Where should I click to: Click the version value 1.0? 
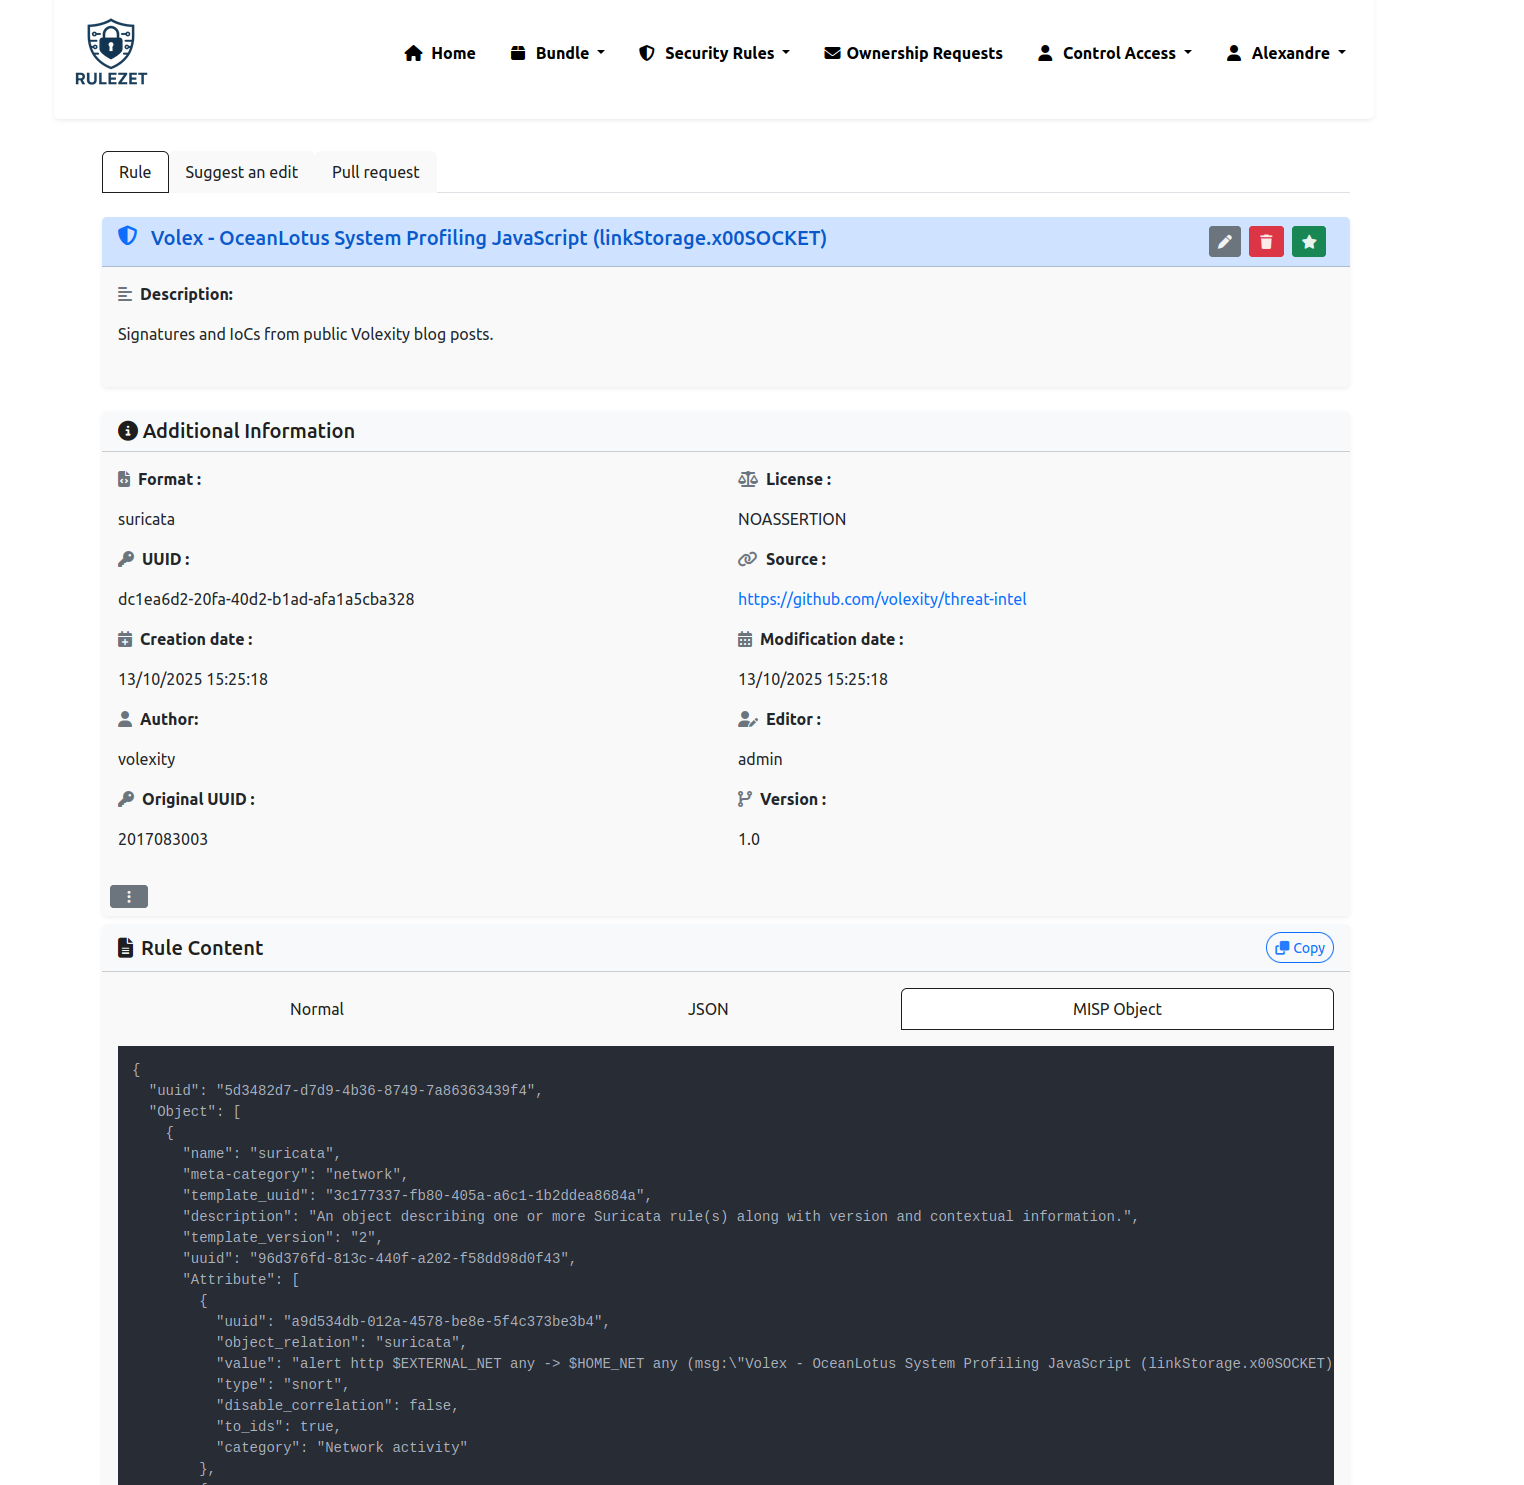tap(749, 839)
